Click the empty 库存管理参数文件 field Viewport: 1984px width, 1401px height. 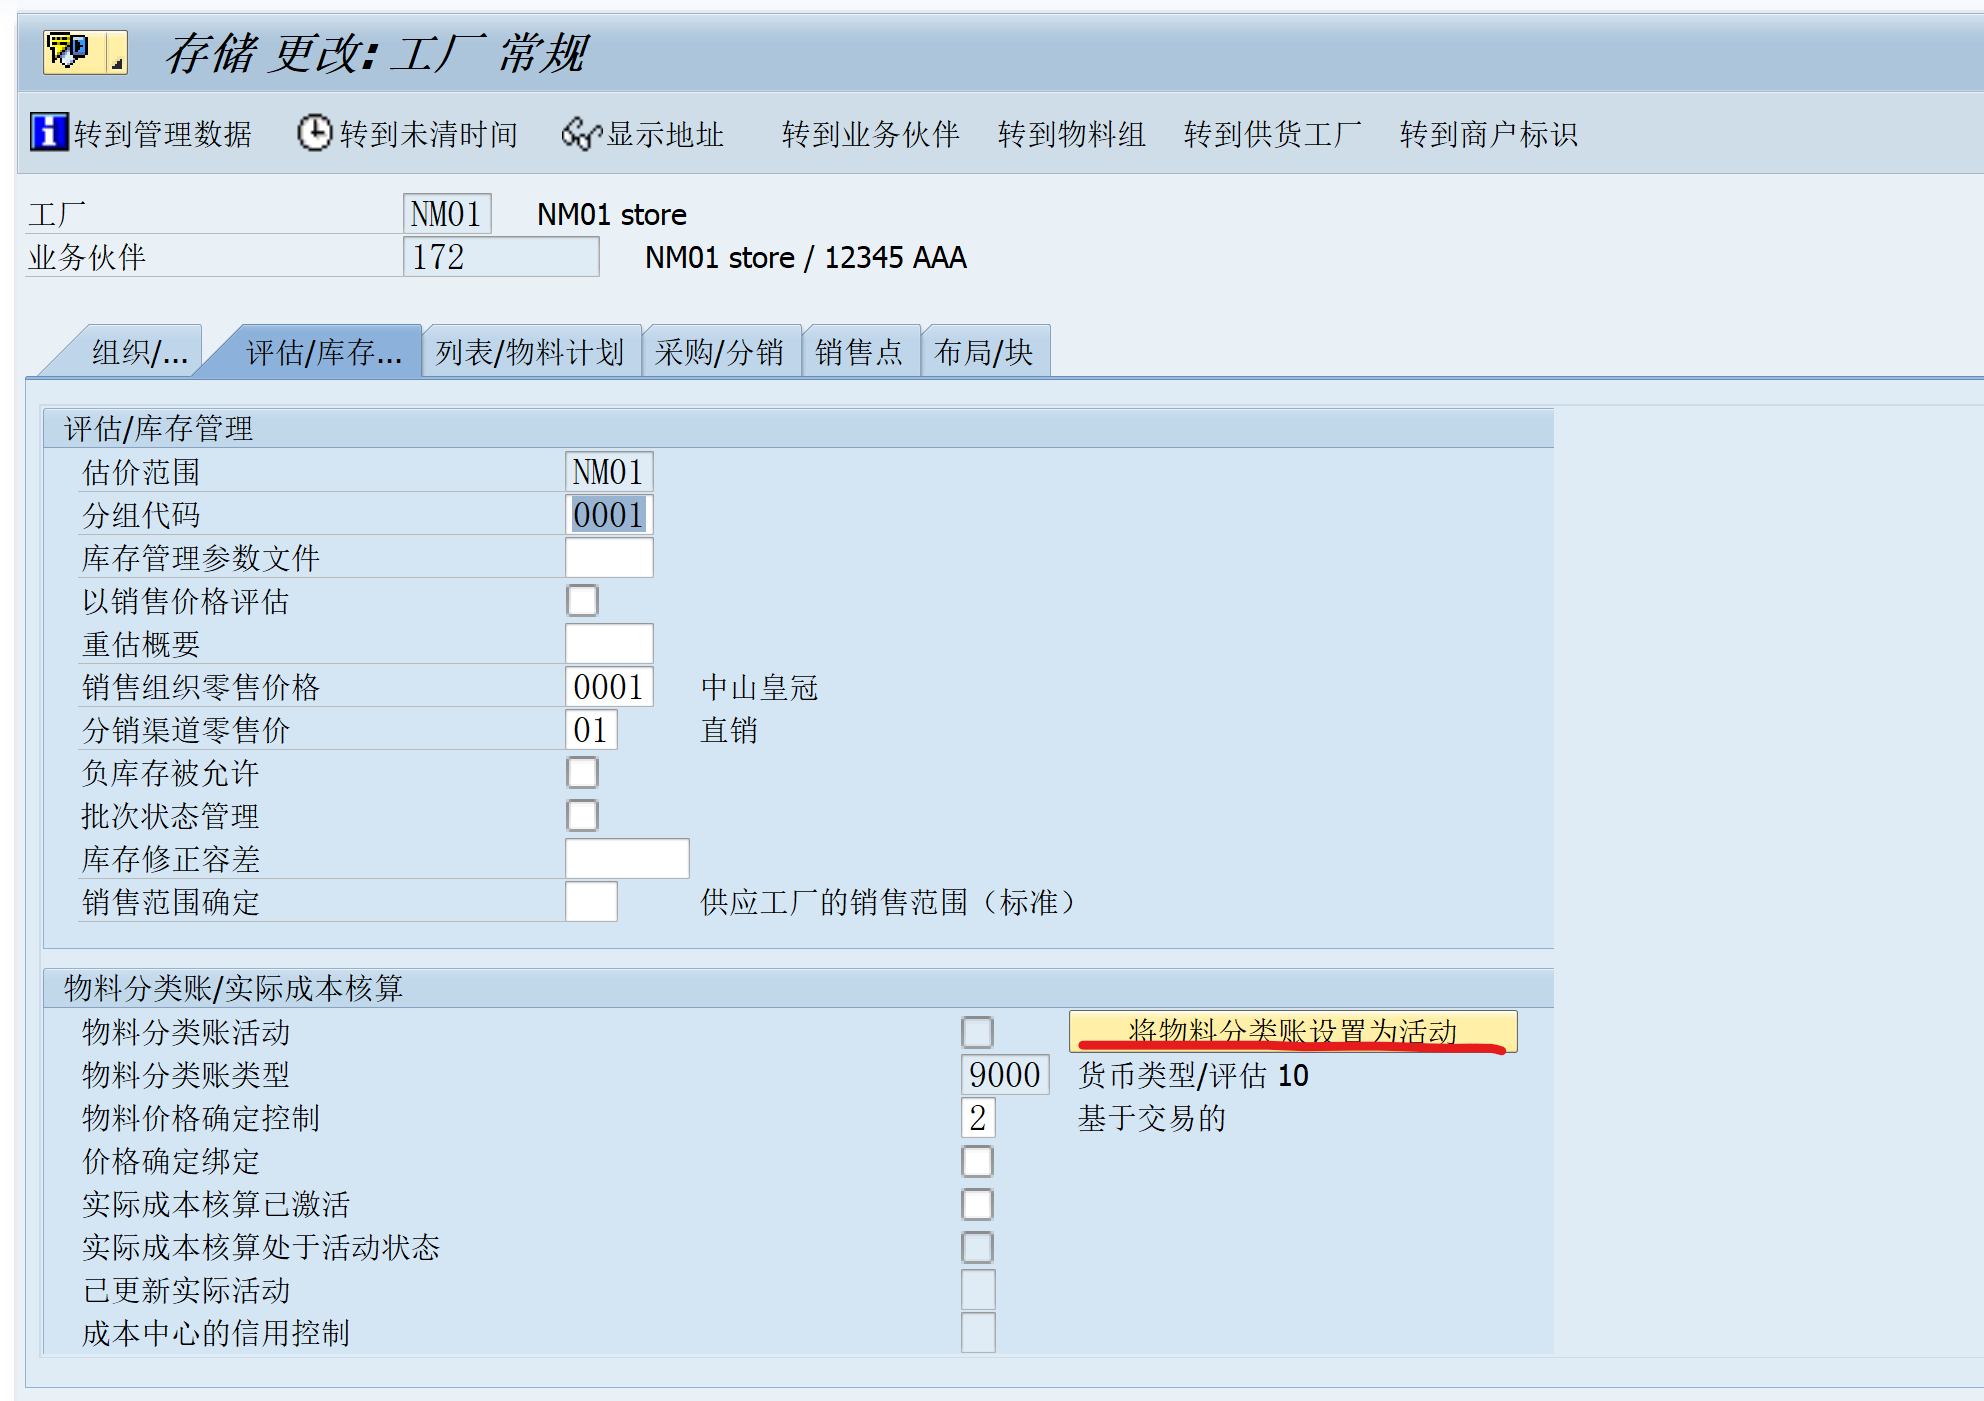point(609,558)
